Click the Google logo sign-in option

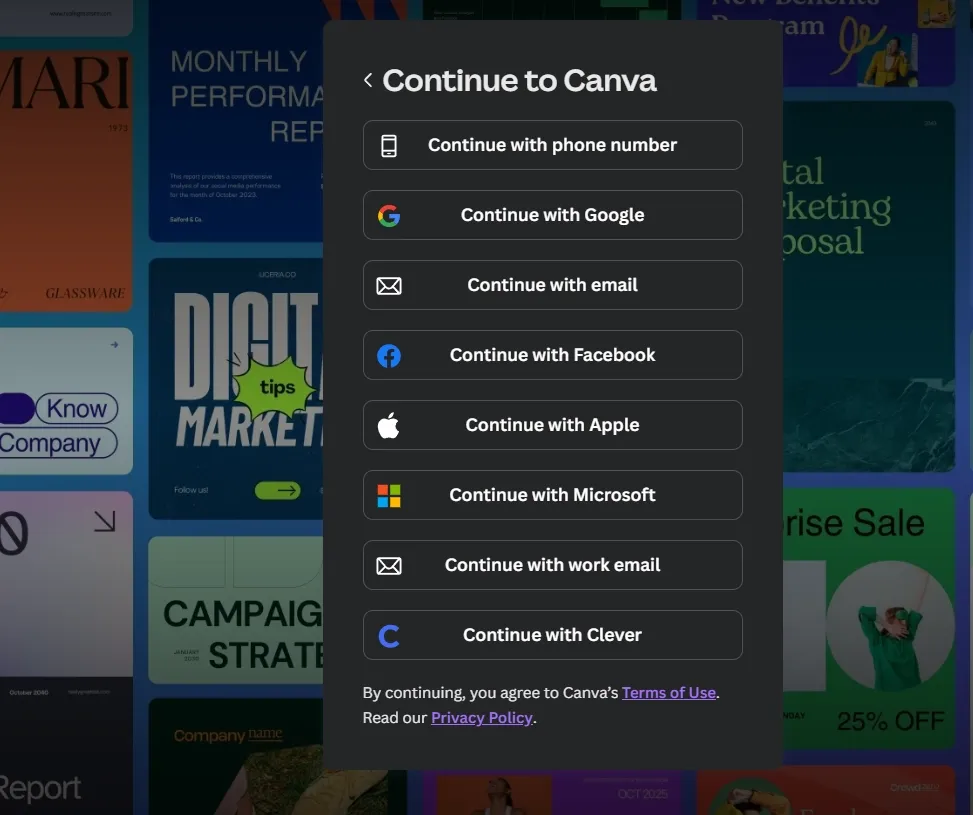pos(389,216)
